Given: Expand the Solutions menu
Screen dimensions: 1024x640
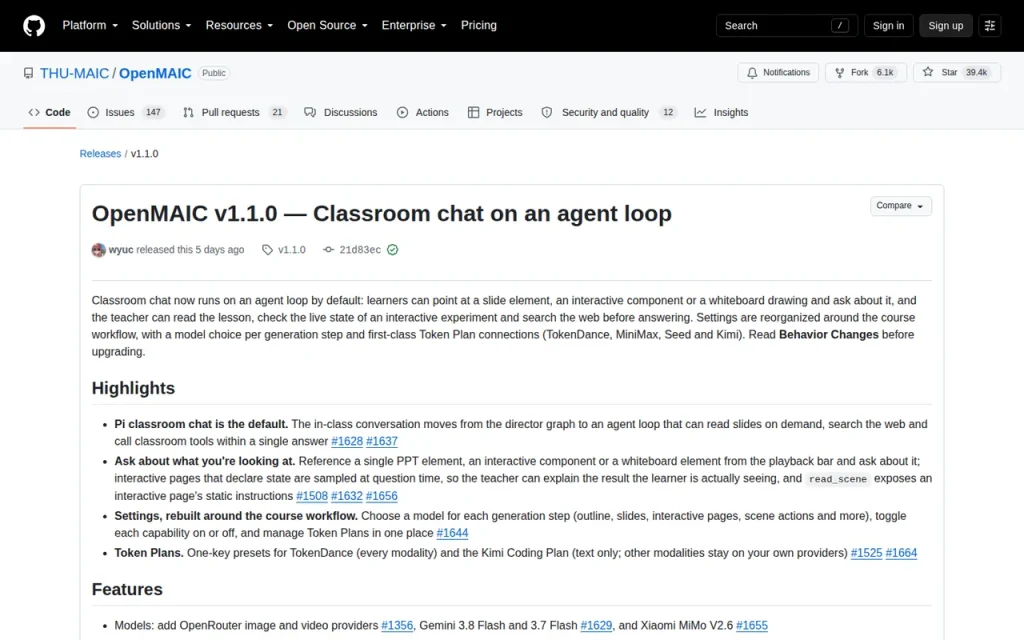Looking at the screenshot, I should [x=161, y=25].
